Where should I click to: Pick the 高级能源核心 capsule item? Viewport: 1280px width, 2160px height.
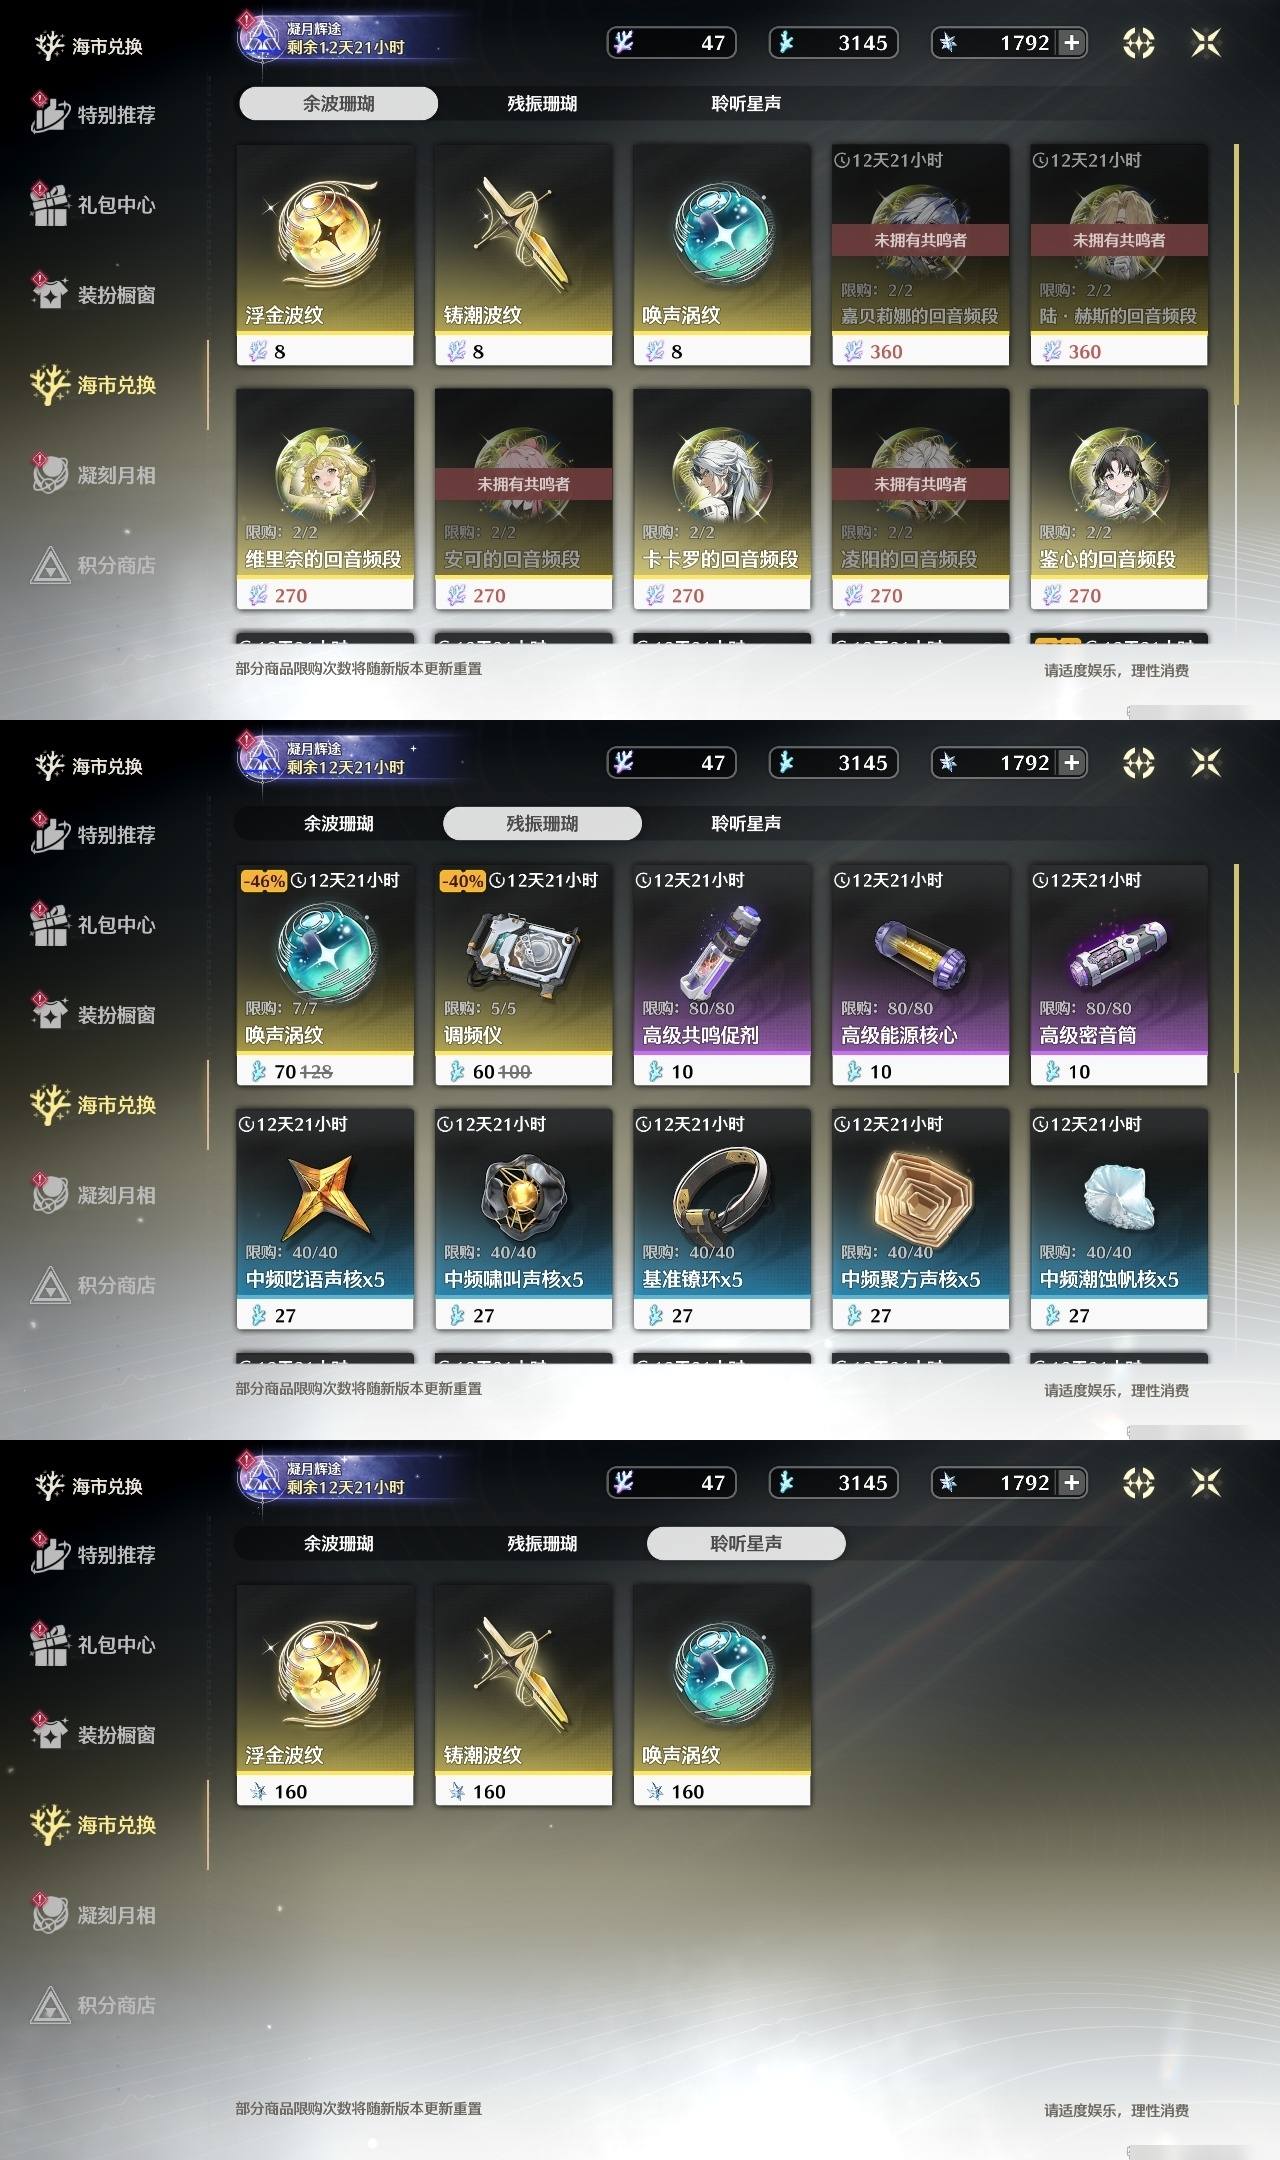pyautogui.click(x=920, y=975)
